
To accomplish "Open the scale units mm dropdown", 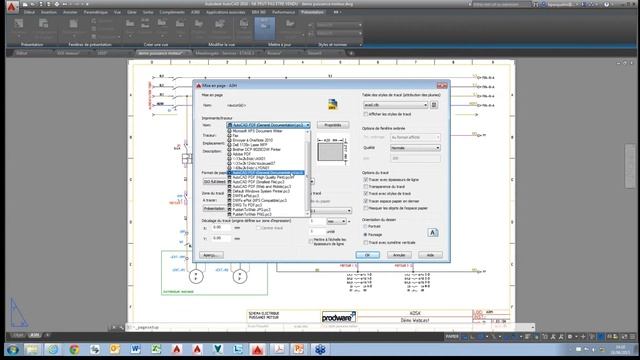I will tap(337, 221).
